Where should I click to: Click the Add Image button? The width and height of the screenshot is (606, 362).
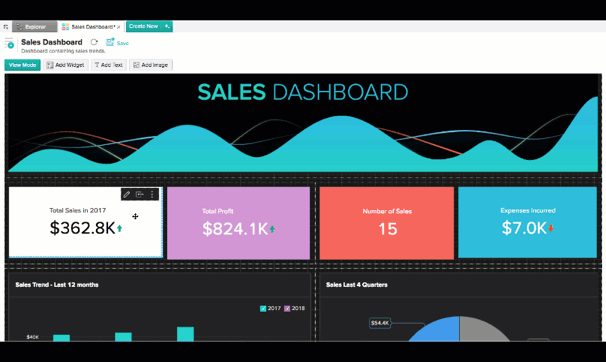click(x=151, y=65)
